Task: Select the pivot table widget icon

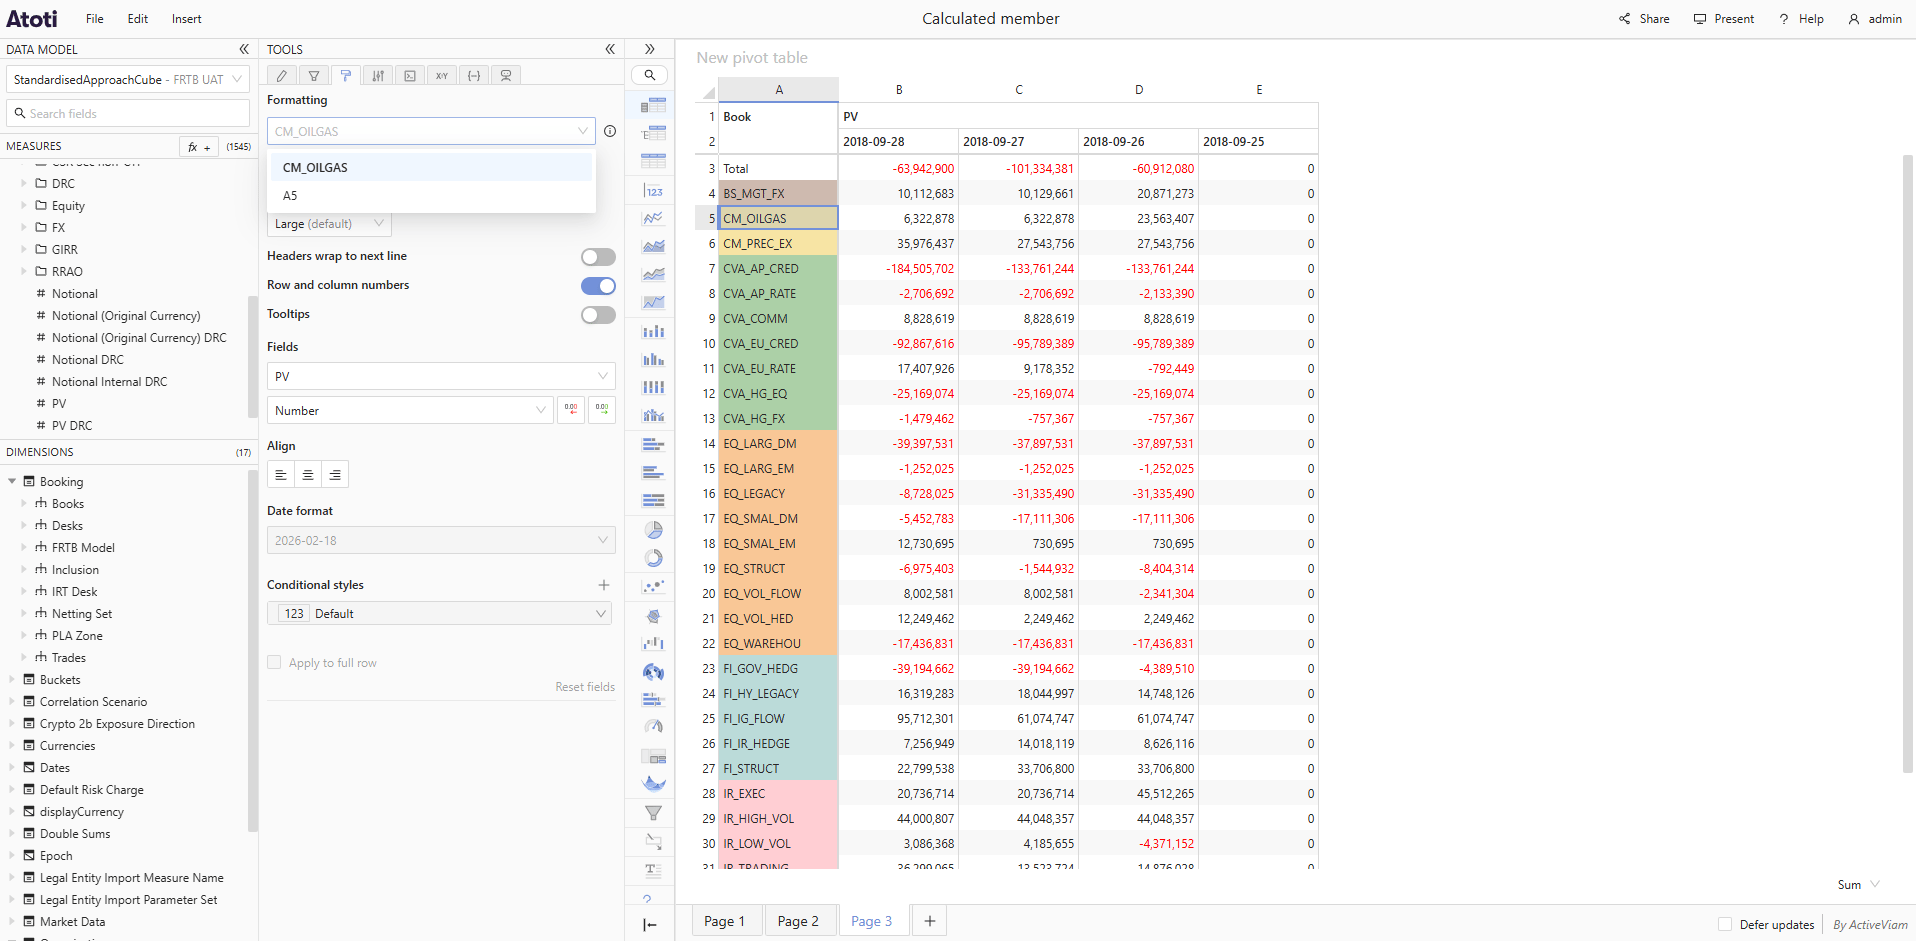Action: pos(653,105)
